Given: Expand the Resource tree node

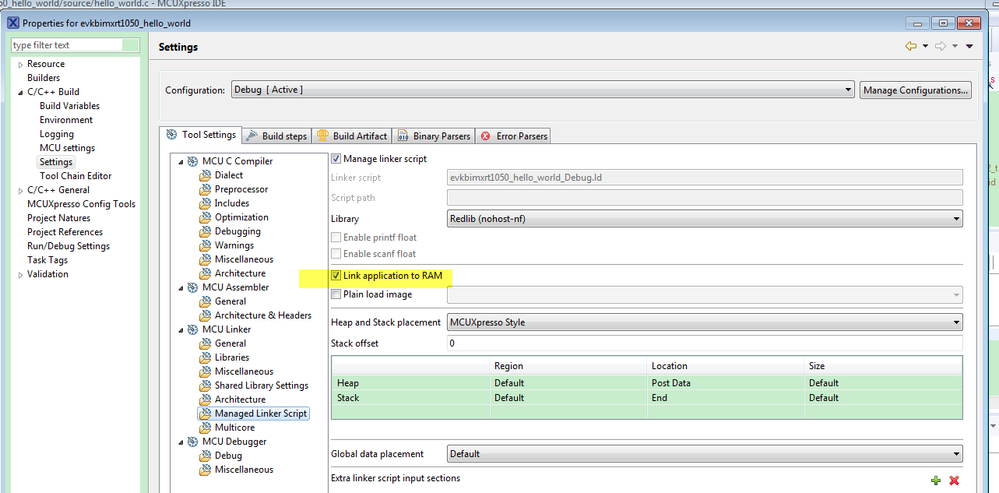Looking at the screenshot, I should pos(20,64).
